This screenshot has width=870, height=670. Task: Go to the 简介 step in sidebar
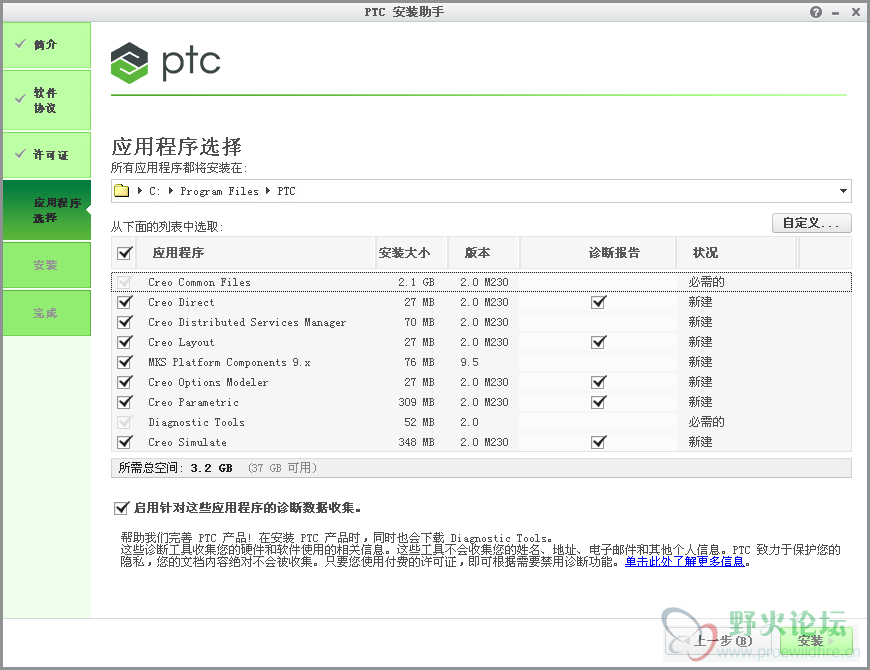[x=47, y=45]
